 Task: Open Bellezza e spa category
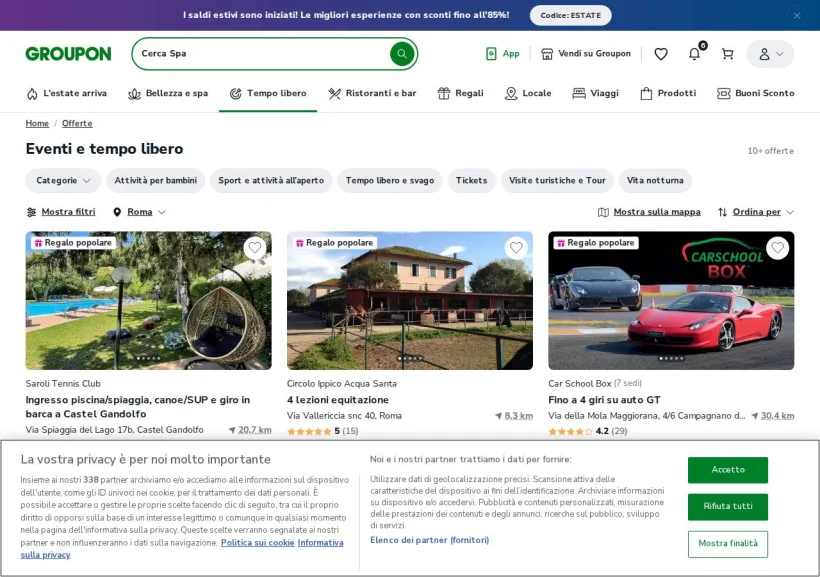coord(168,93)
